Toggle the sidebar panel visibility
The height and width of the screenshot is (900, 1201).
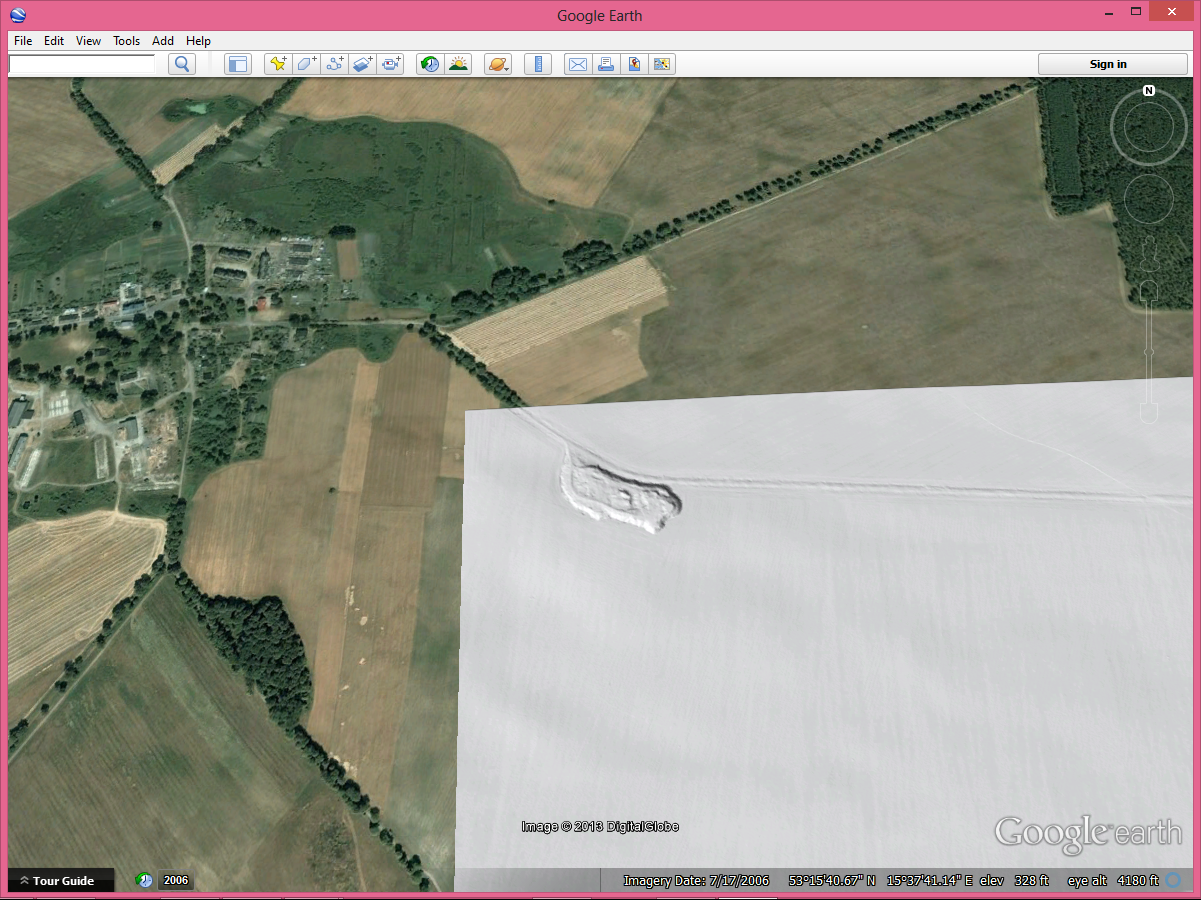click(x=237, y=64)
